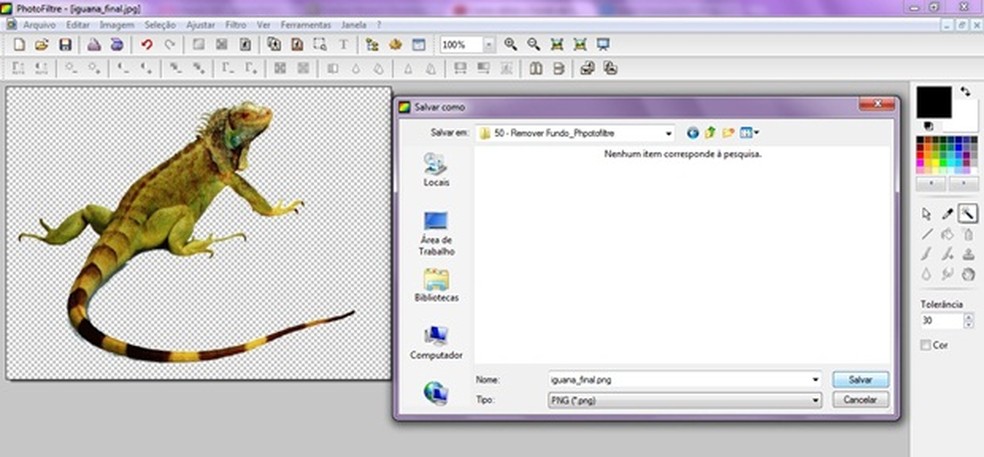Open Computador in save dialog sidebar
The height and width of the screenshot is (457, 984).
tap(436, 343)
